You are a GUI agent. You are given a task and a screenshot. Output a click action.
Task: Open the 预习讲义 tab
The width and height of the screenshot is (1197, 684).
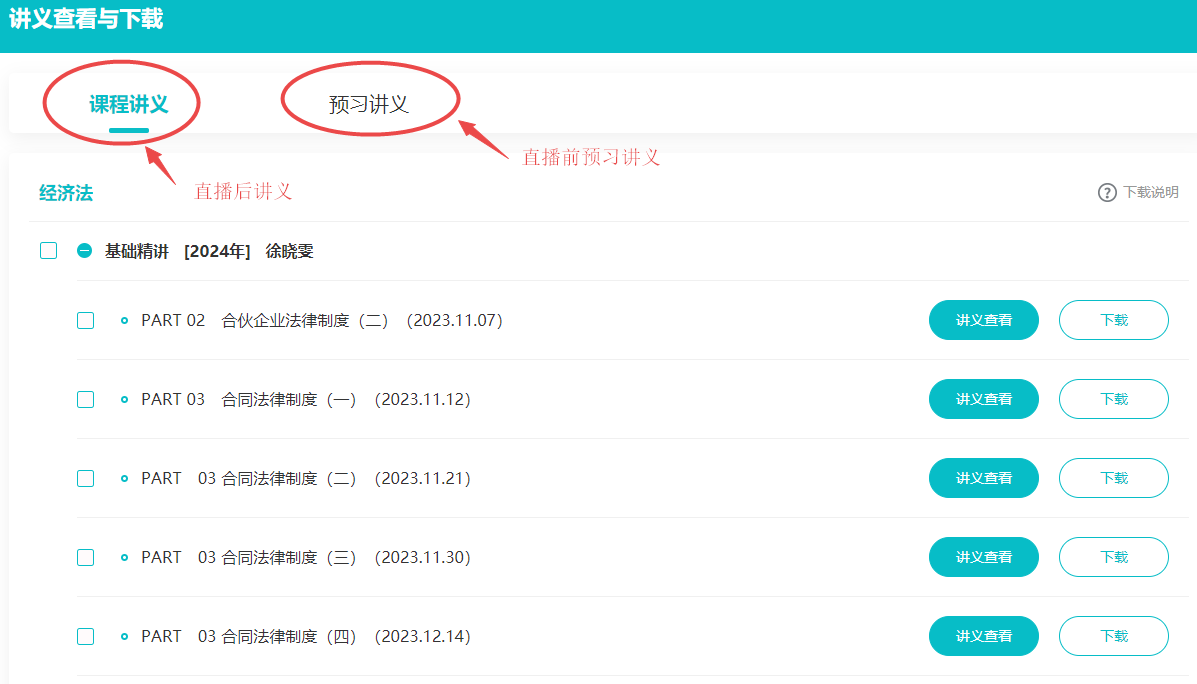tap(369, 104)
